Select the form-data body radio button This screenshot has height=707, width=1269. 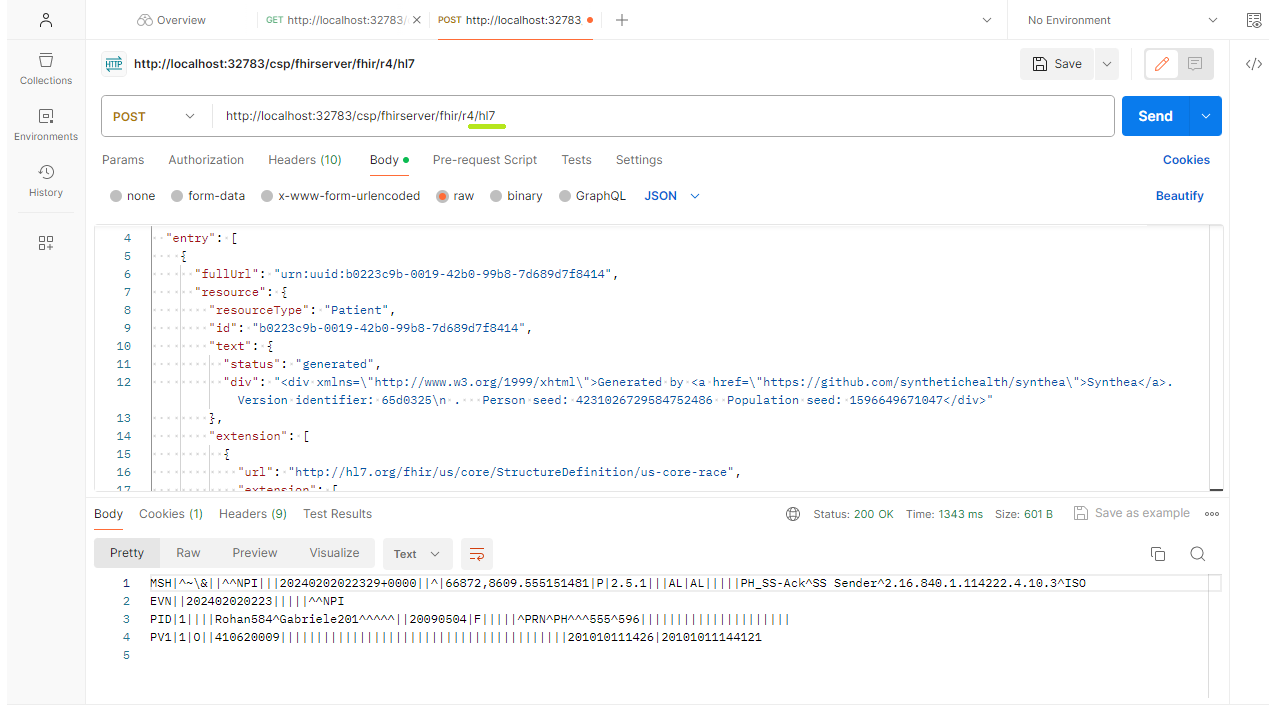click(177, 196)
